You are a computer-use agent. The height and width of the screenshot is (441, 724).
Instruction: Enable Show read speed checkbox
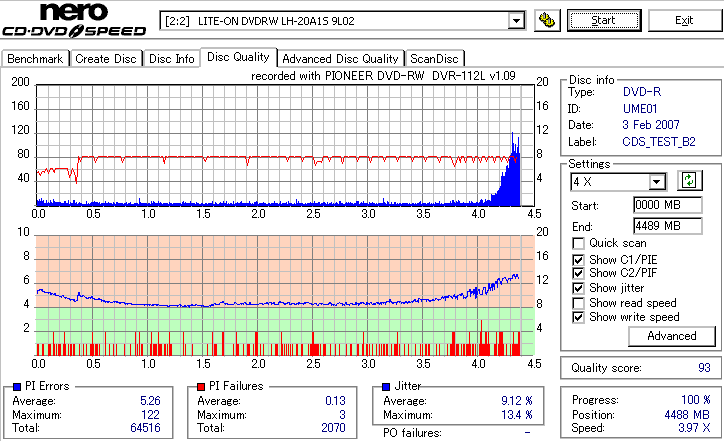[578, 303]
